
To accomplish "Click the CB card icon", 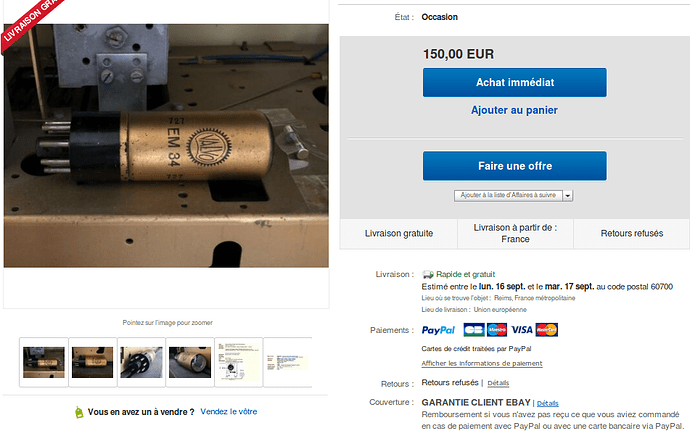I will pos(473,330).
